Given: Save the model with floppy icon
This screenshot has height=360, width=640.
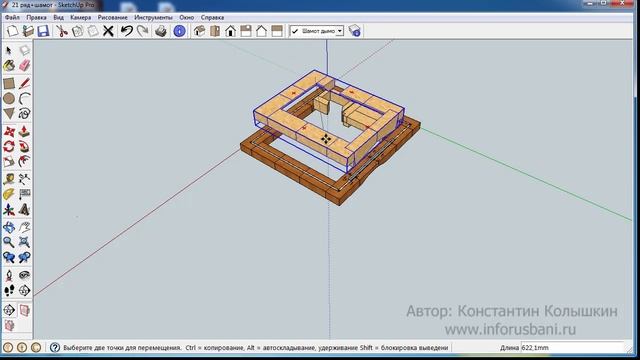Looking at the screenshot, I should 43,31.
